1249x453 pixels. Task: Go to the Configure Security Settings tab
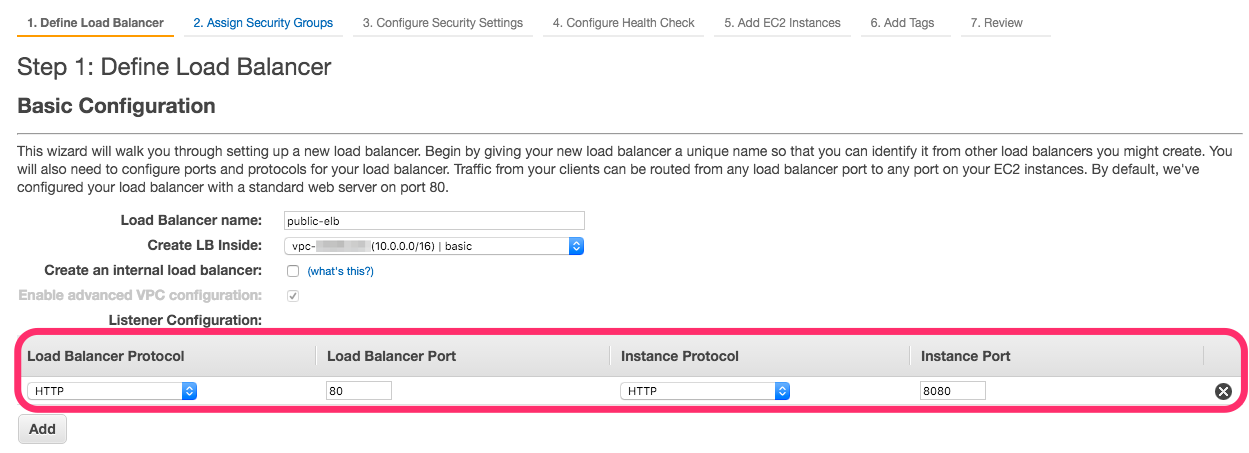point(443,23)
